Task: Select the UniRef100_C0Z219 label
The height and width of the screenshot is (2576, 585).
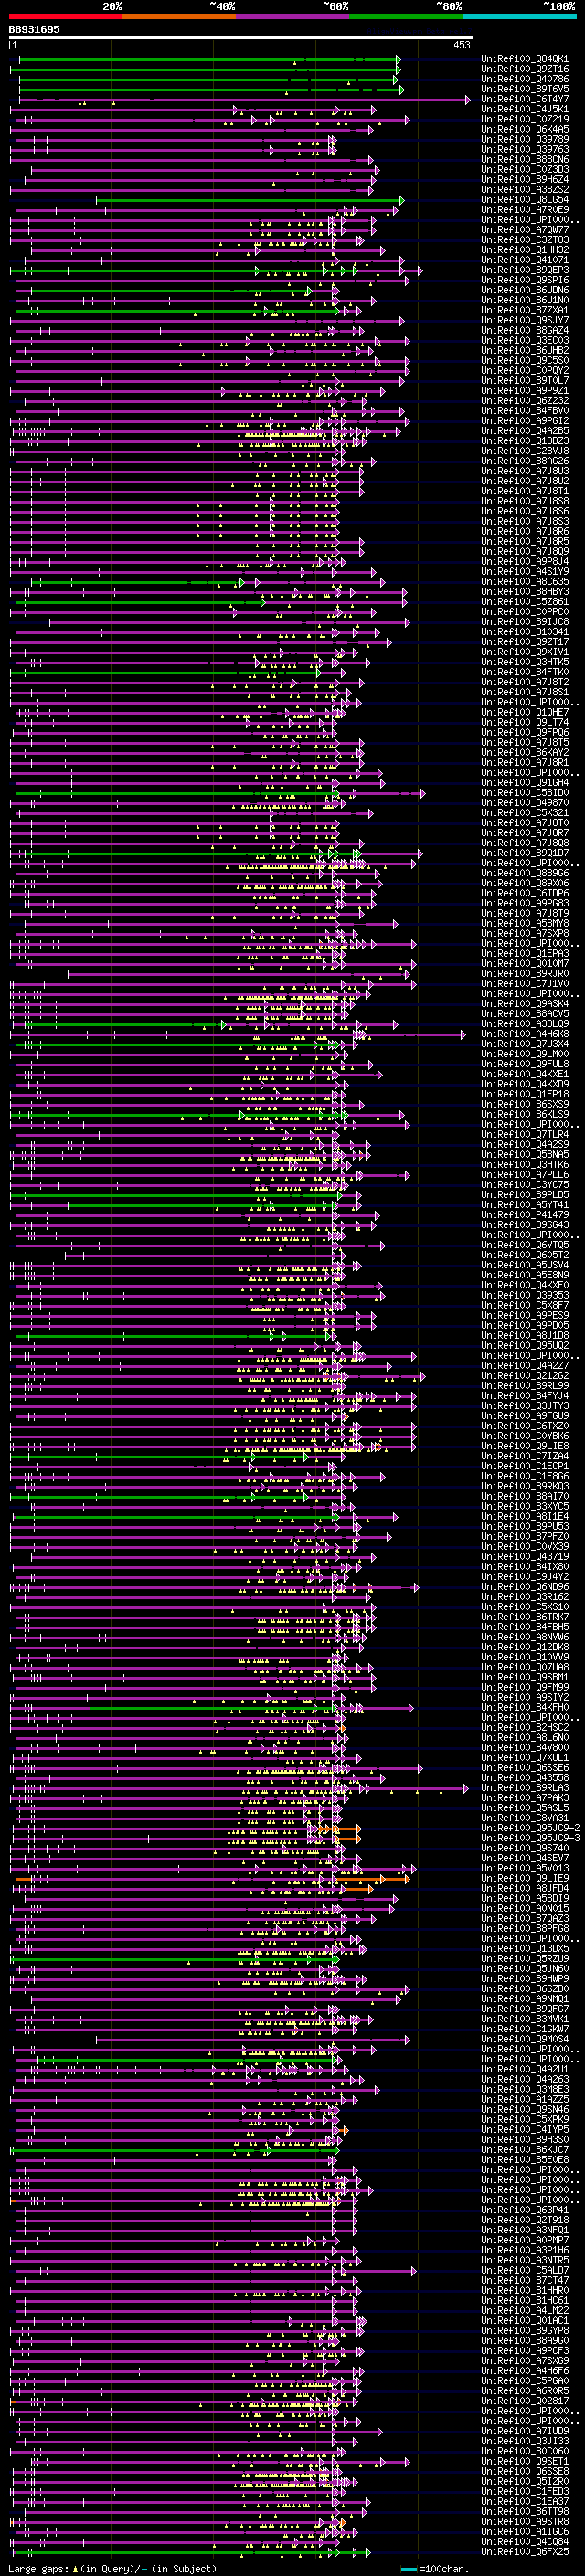Action: (x=525, y=119)
